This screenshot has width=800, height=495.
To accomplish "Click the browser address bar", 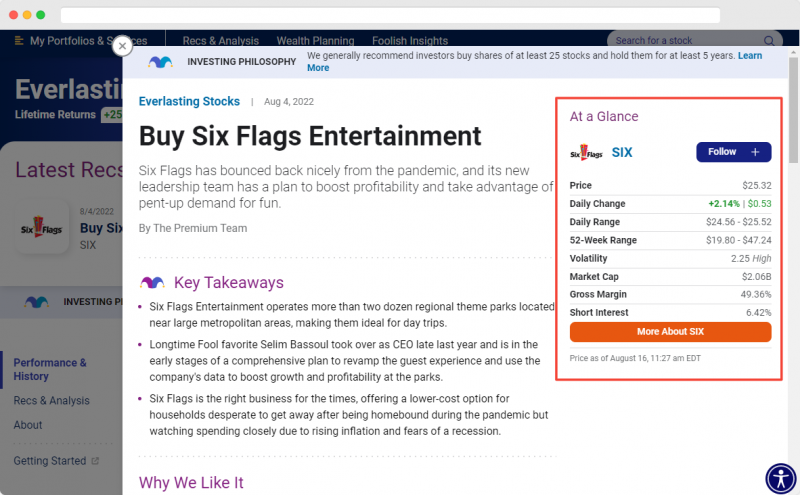I will coord(390,15).
